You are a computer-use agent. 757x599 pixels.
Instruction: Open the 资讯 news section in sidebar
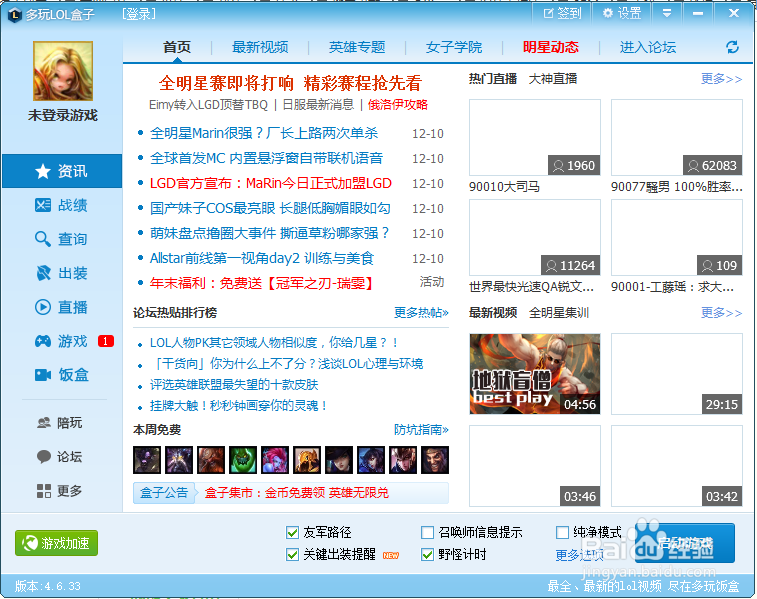point(62,171)
